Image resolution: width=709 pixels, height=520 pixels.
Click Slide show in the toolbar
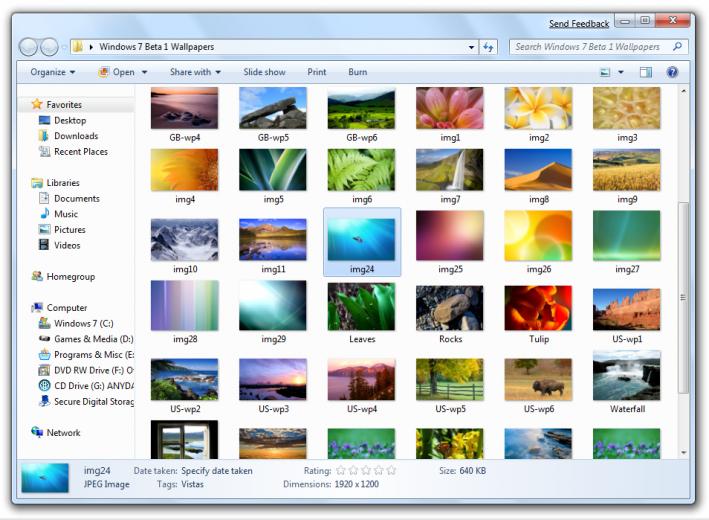[264, 72]
